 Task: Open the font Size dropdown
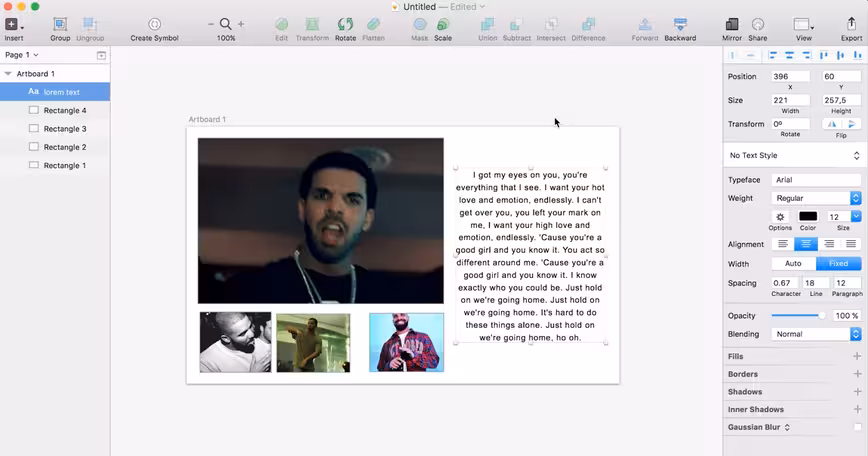[856, 216]
